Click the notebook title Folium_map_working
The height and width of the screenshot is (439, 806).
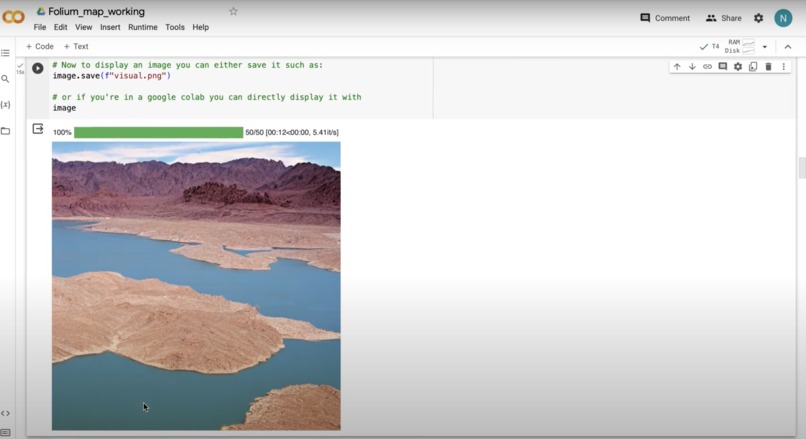[97, 11]
